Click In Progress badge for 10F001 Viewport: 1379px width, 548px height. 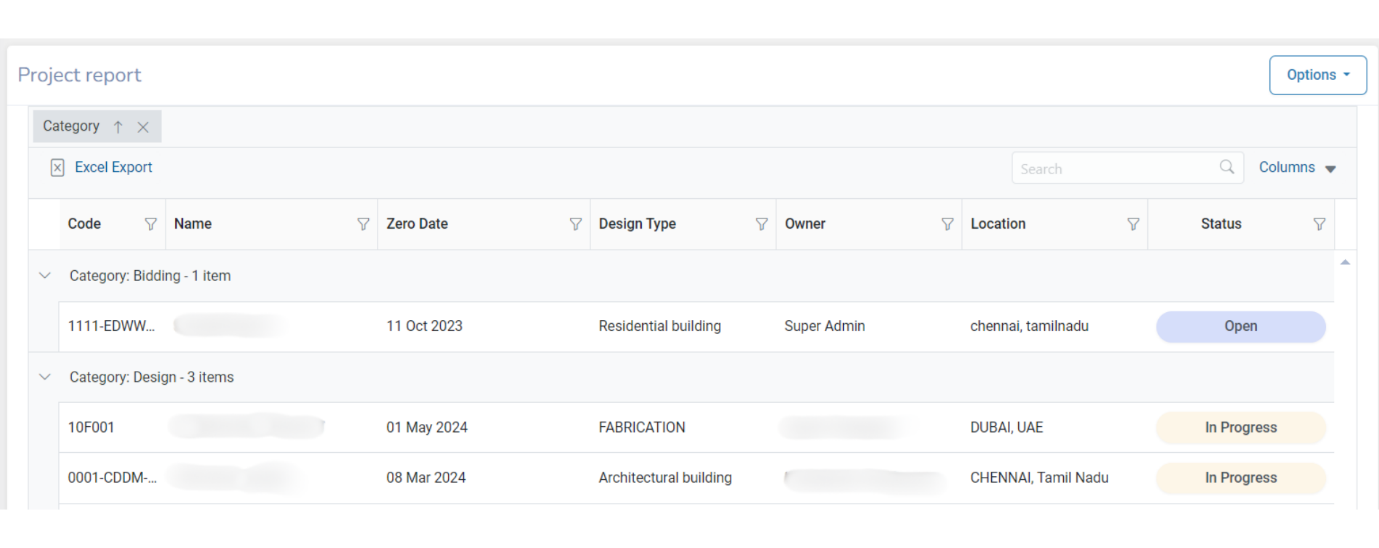pos(1240,428)
